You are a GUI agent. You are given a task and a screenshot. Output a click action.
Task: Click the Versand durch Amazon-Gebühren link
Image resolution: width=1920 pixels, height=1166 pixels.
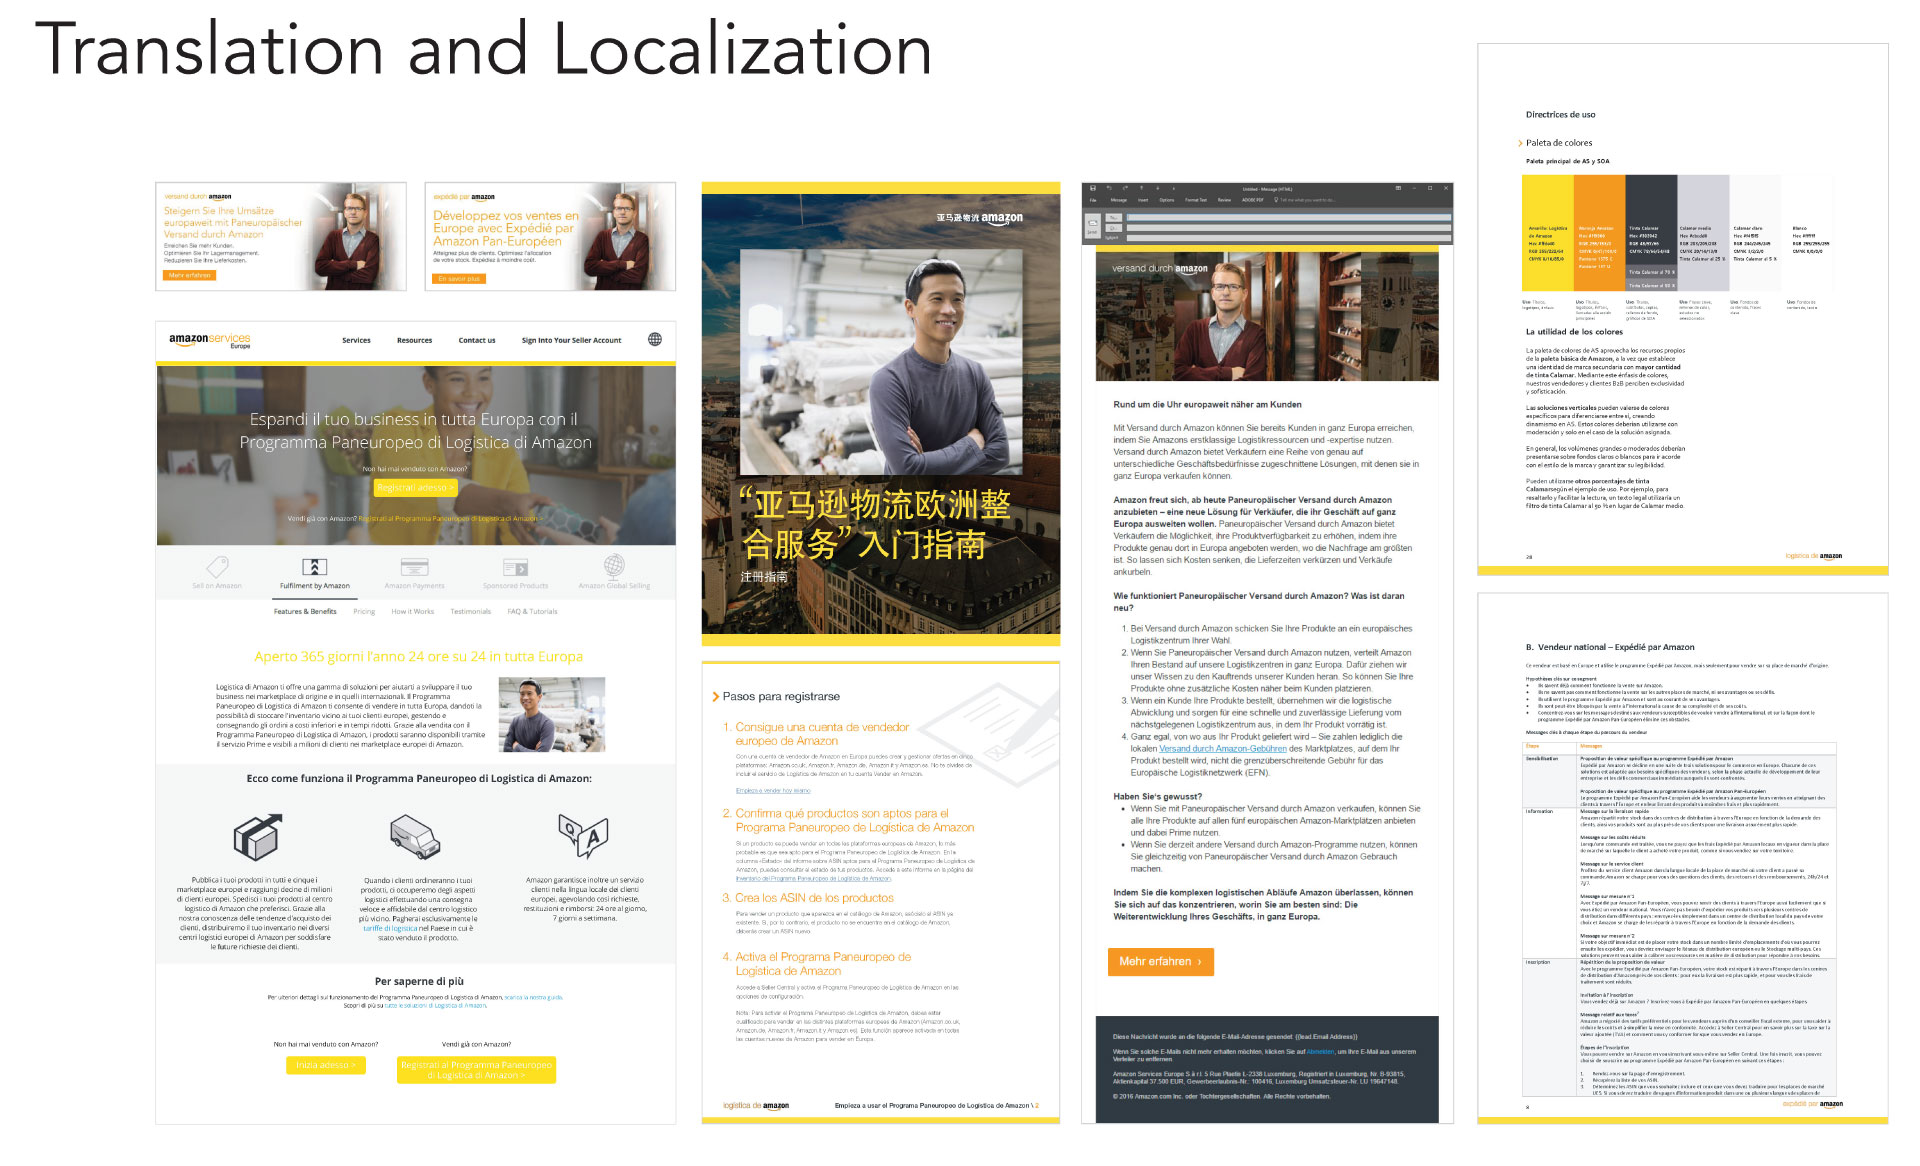tap(1222, 748)
